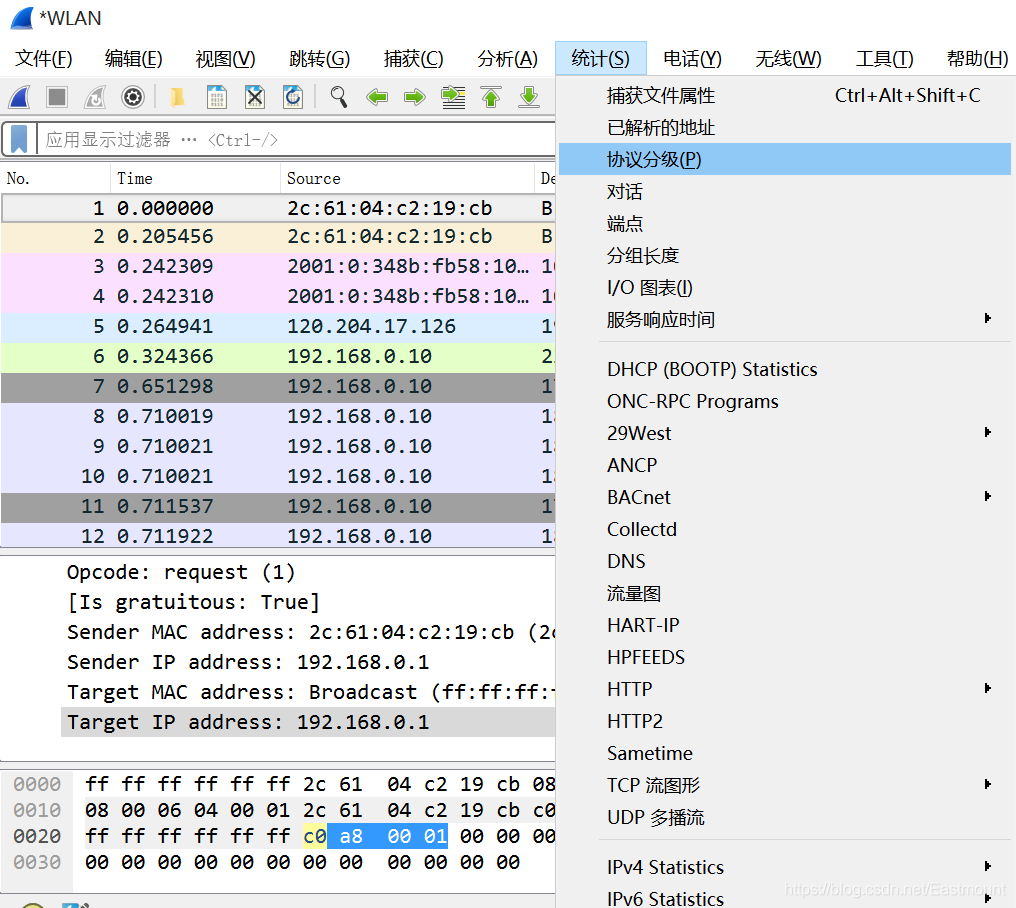The image size is (1016, 908).
Task: Expand TCP 流图形 submenu
Action: (785, 785)
